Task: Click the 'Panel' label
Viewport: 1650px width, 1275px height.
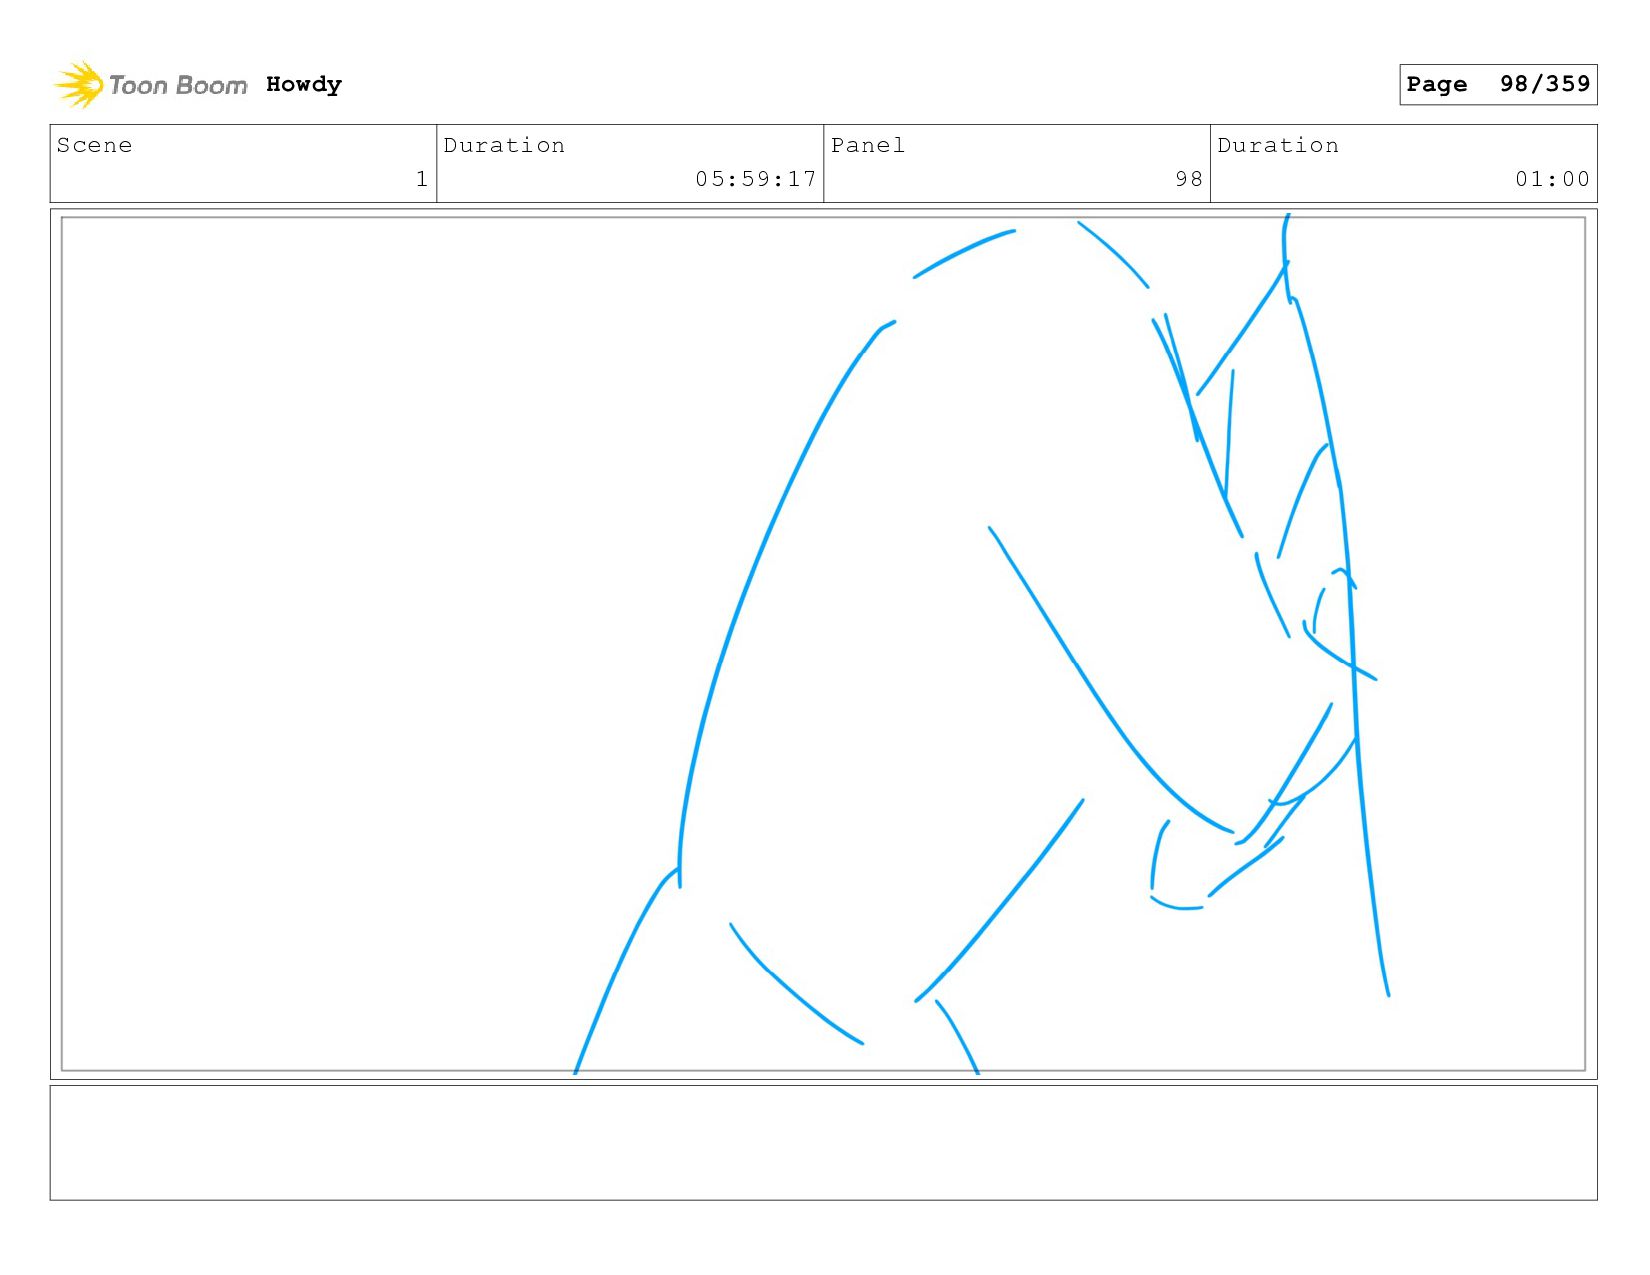Action: [868, 145]
